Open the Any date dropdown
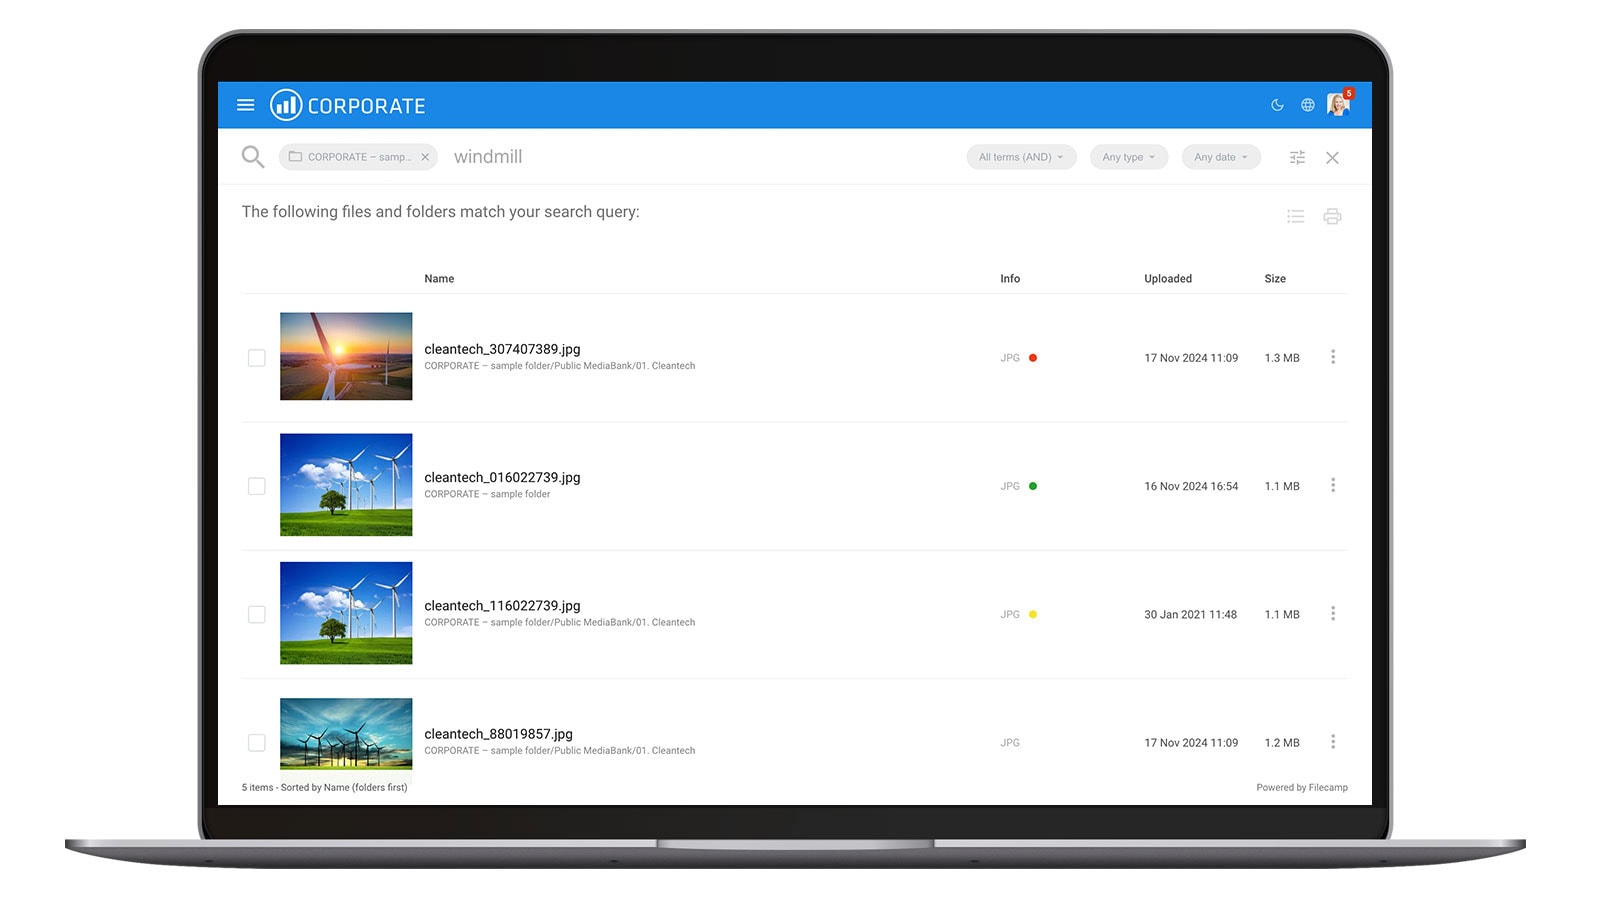The image size is (1600, 900). tap(1221, 157)
